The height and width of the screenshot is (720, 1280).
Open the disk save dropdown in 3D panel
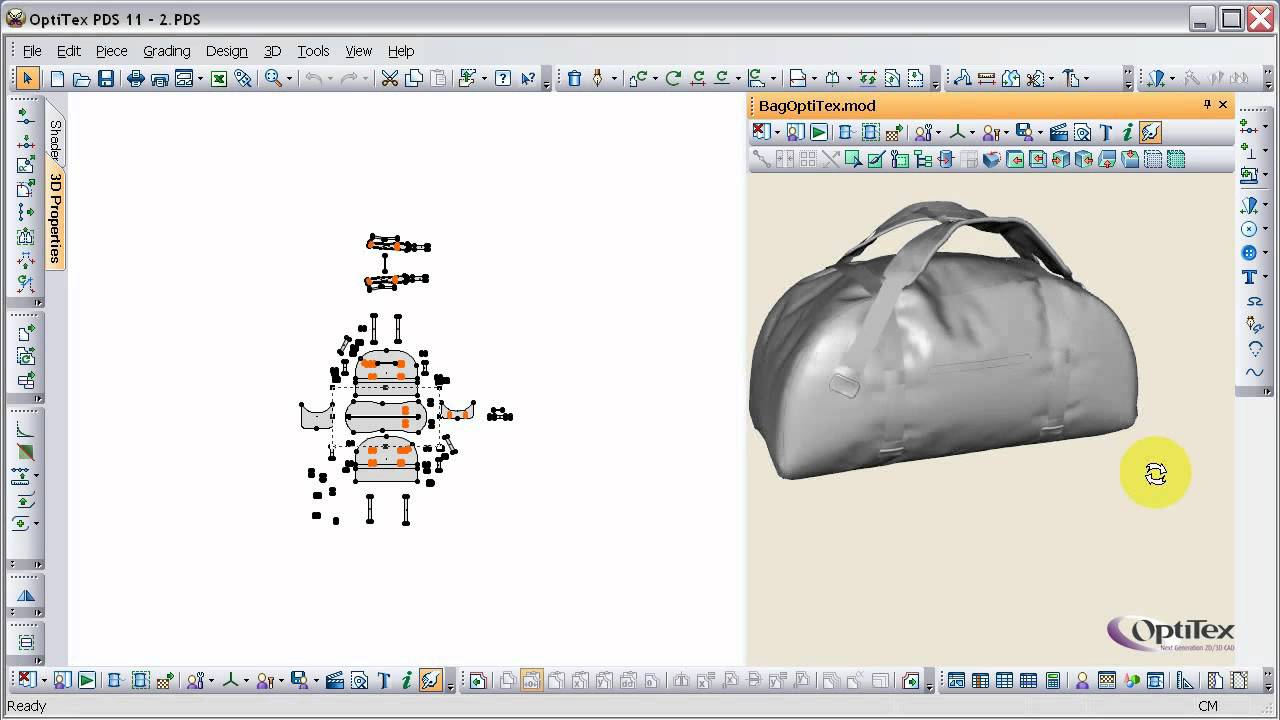click(x=1040, y=132)
